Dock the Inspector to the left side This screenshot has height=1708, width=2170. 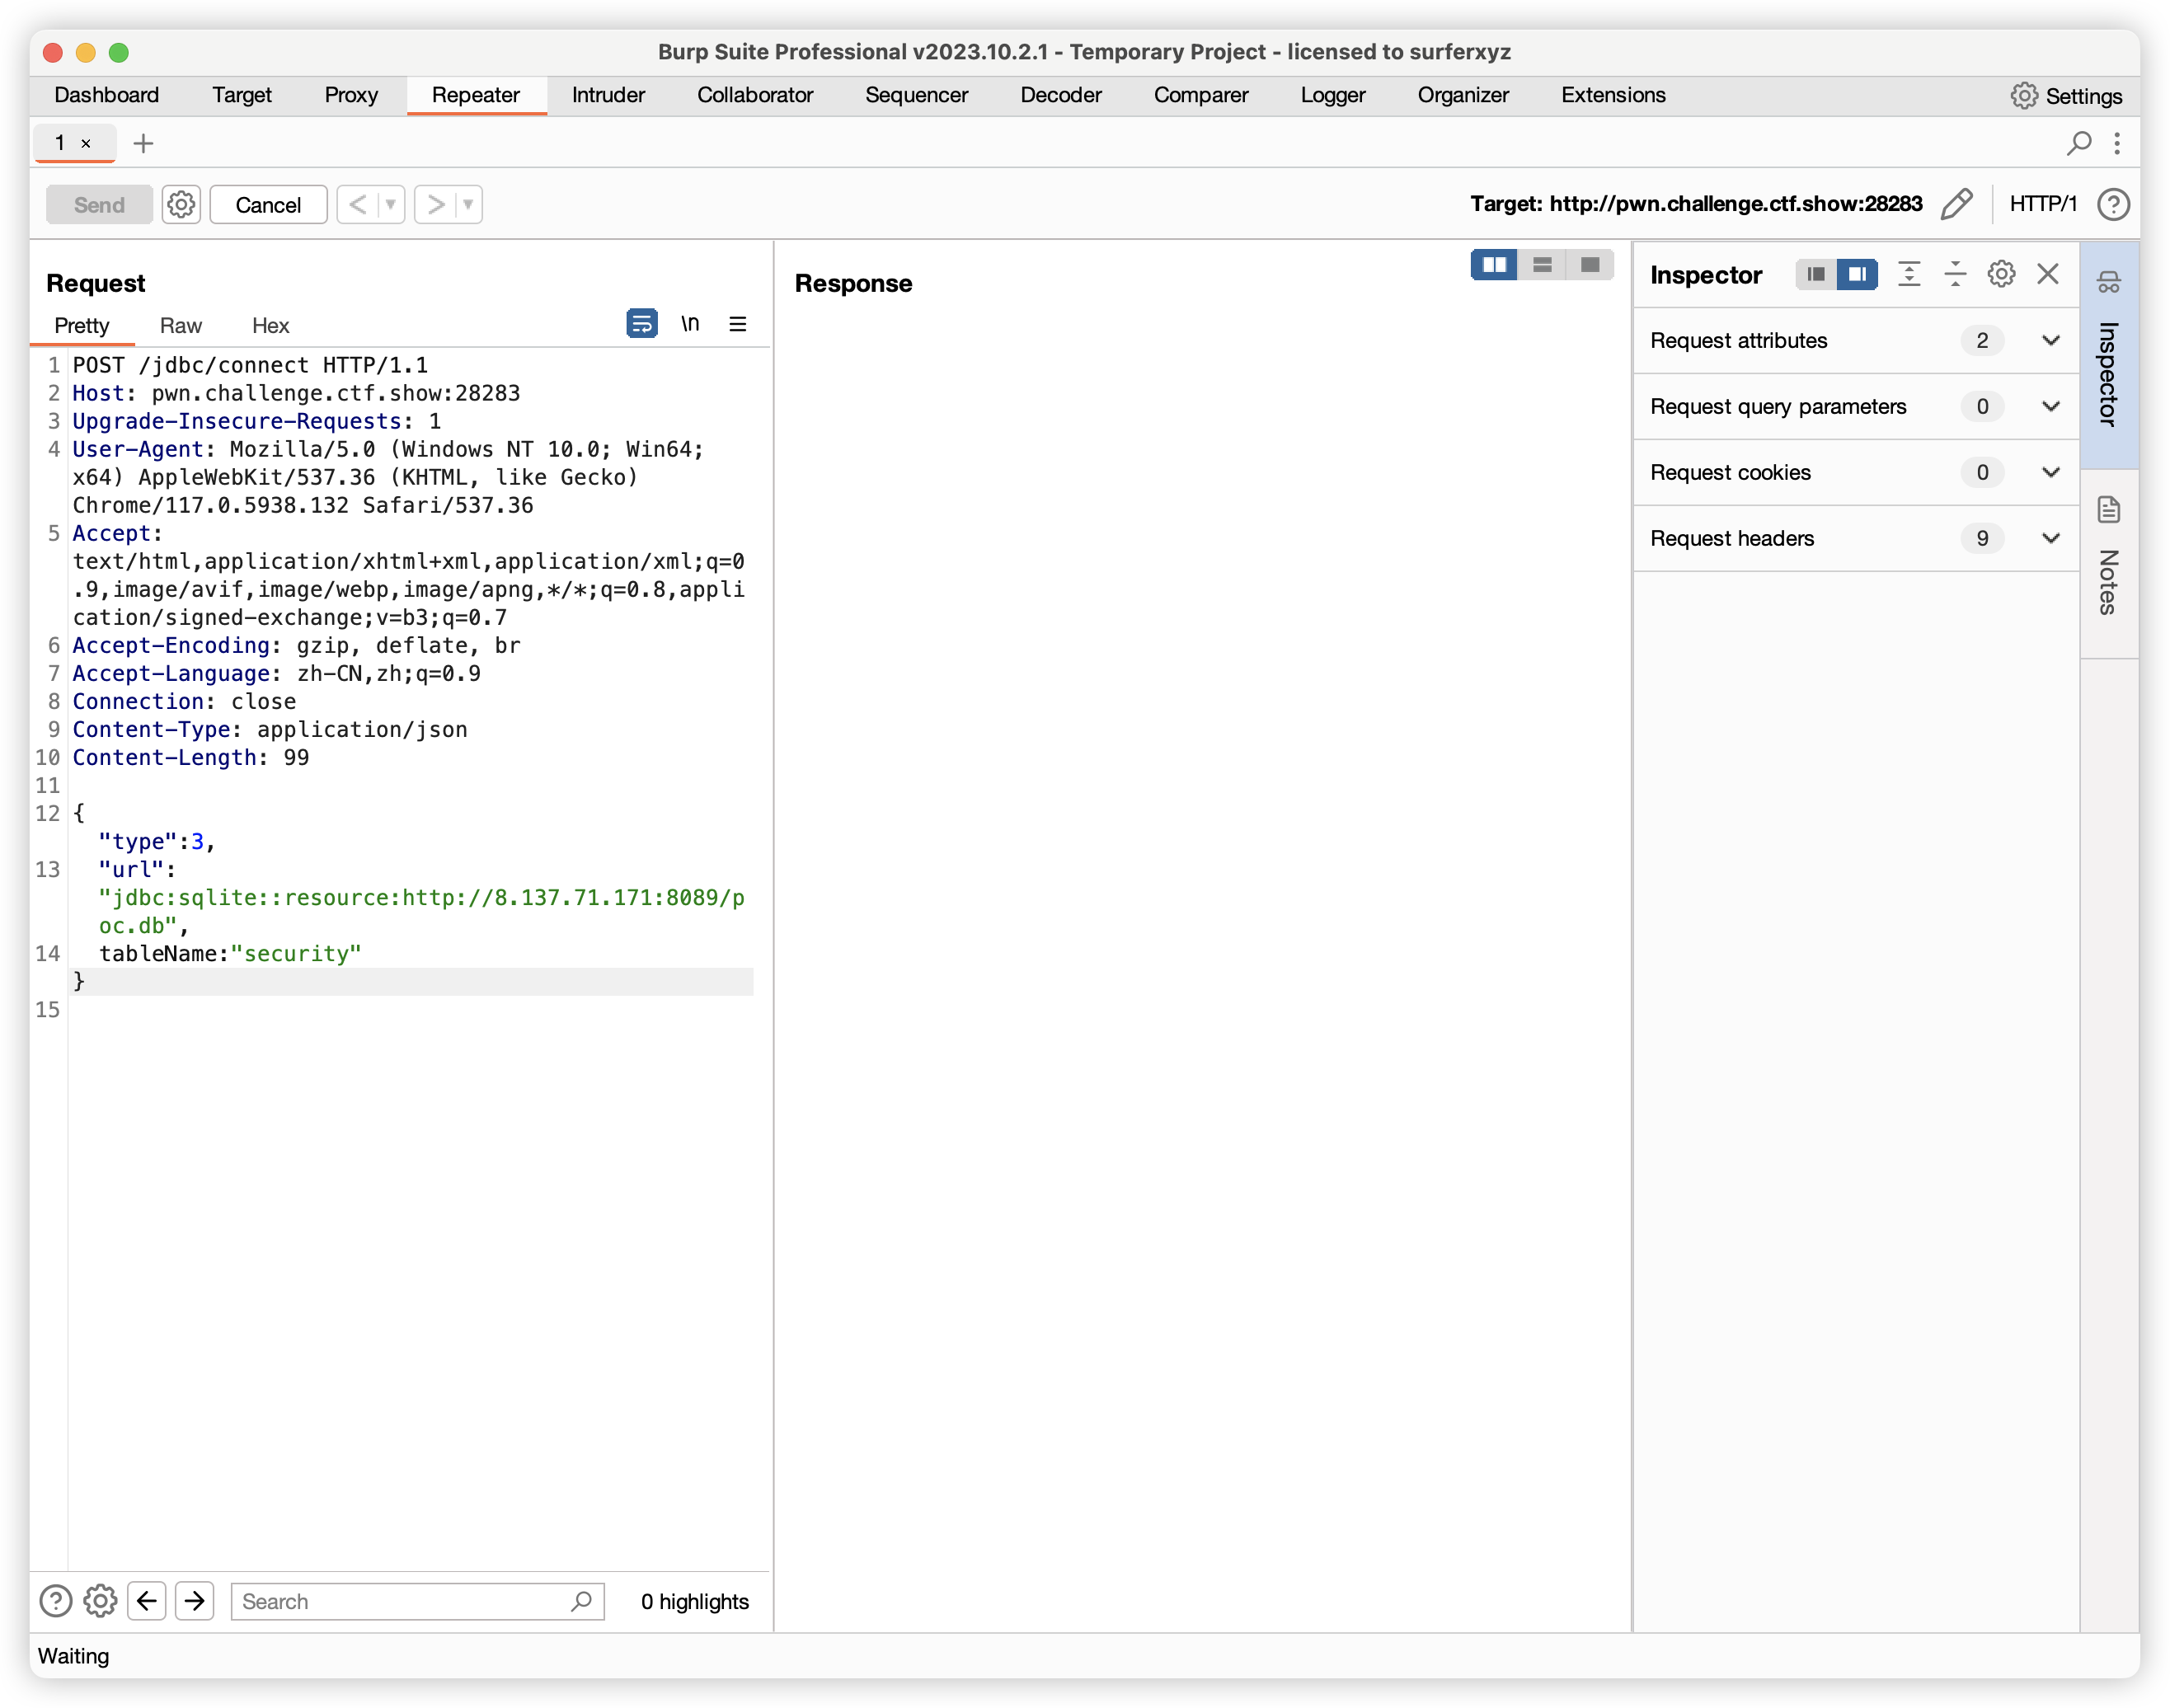click(1816, 274)
